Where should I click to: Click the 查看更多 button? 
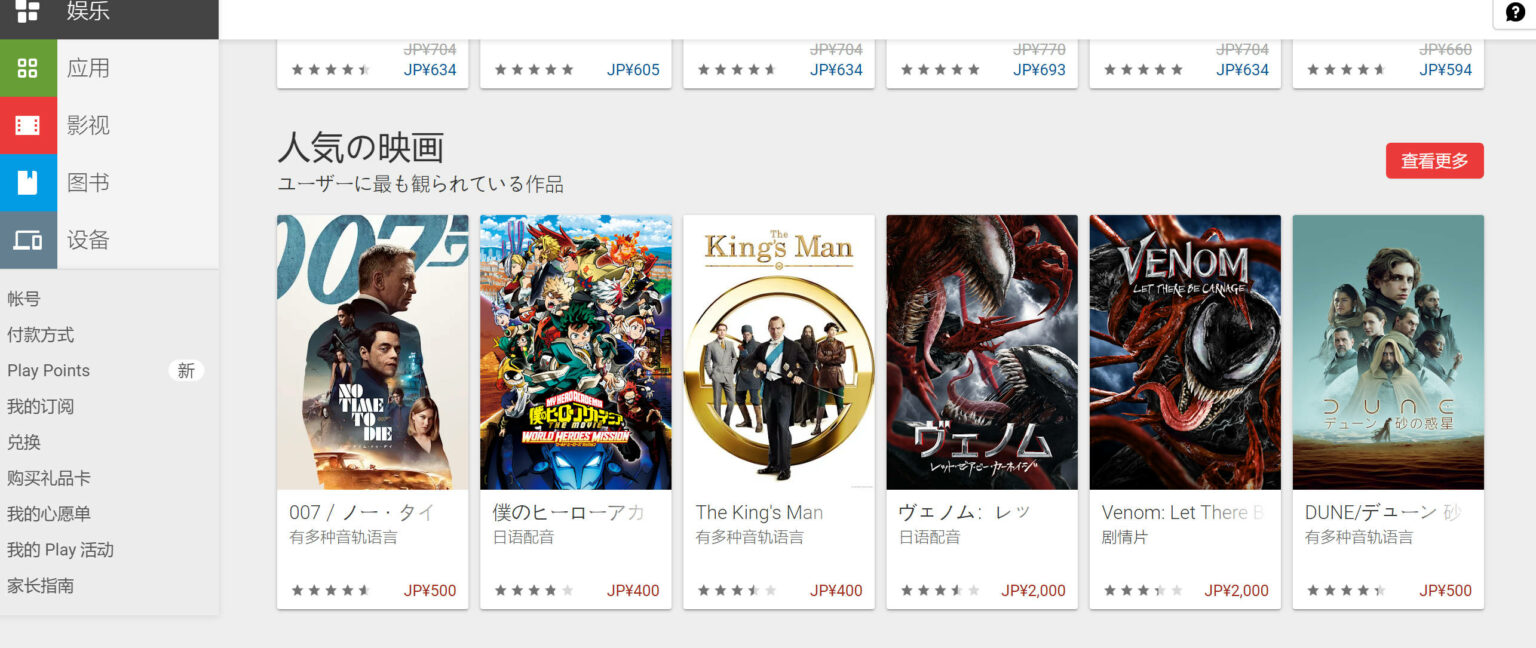(x=1434, y=161)
